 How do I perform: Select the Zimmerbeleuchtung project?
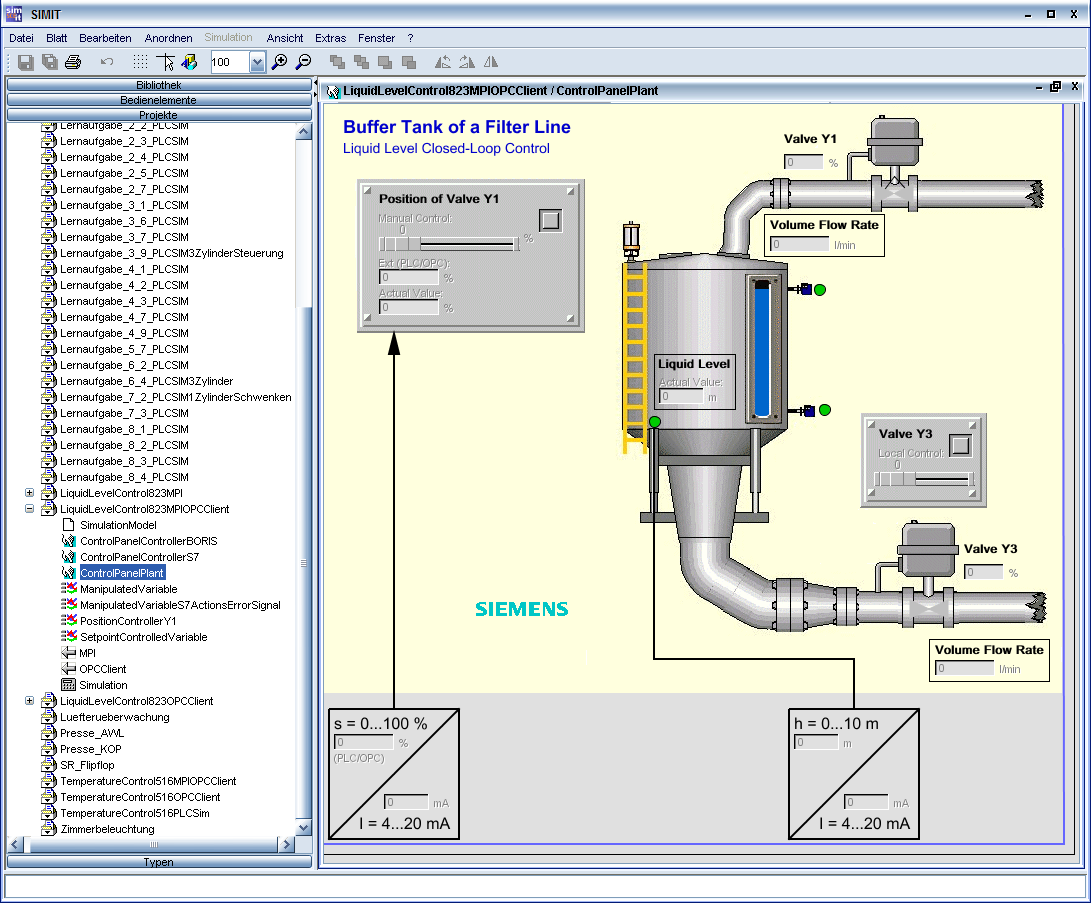[107, 829]
